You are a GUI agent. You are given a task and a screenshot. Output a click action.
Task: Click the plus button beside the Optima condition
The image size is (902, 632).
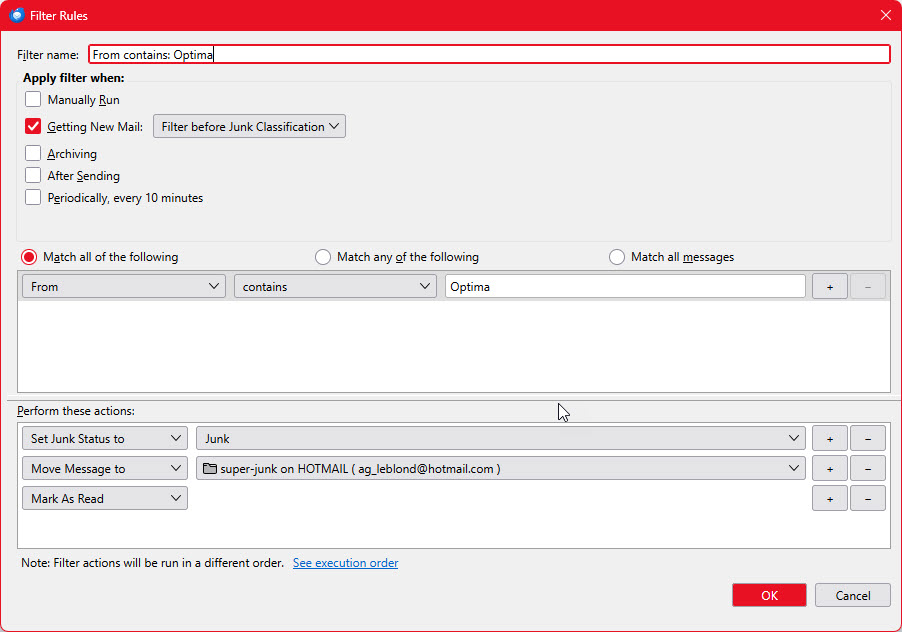tap(829, 287)
